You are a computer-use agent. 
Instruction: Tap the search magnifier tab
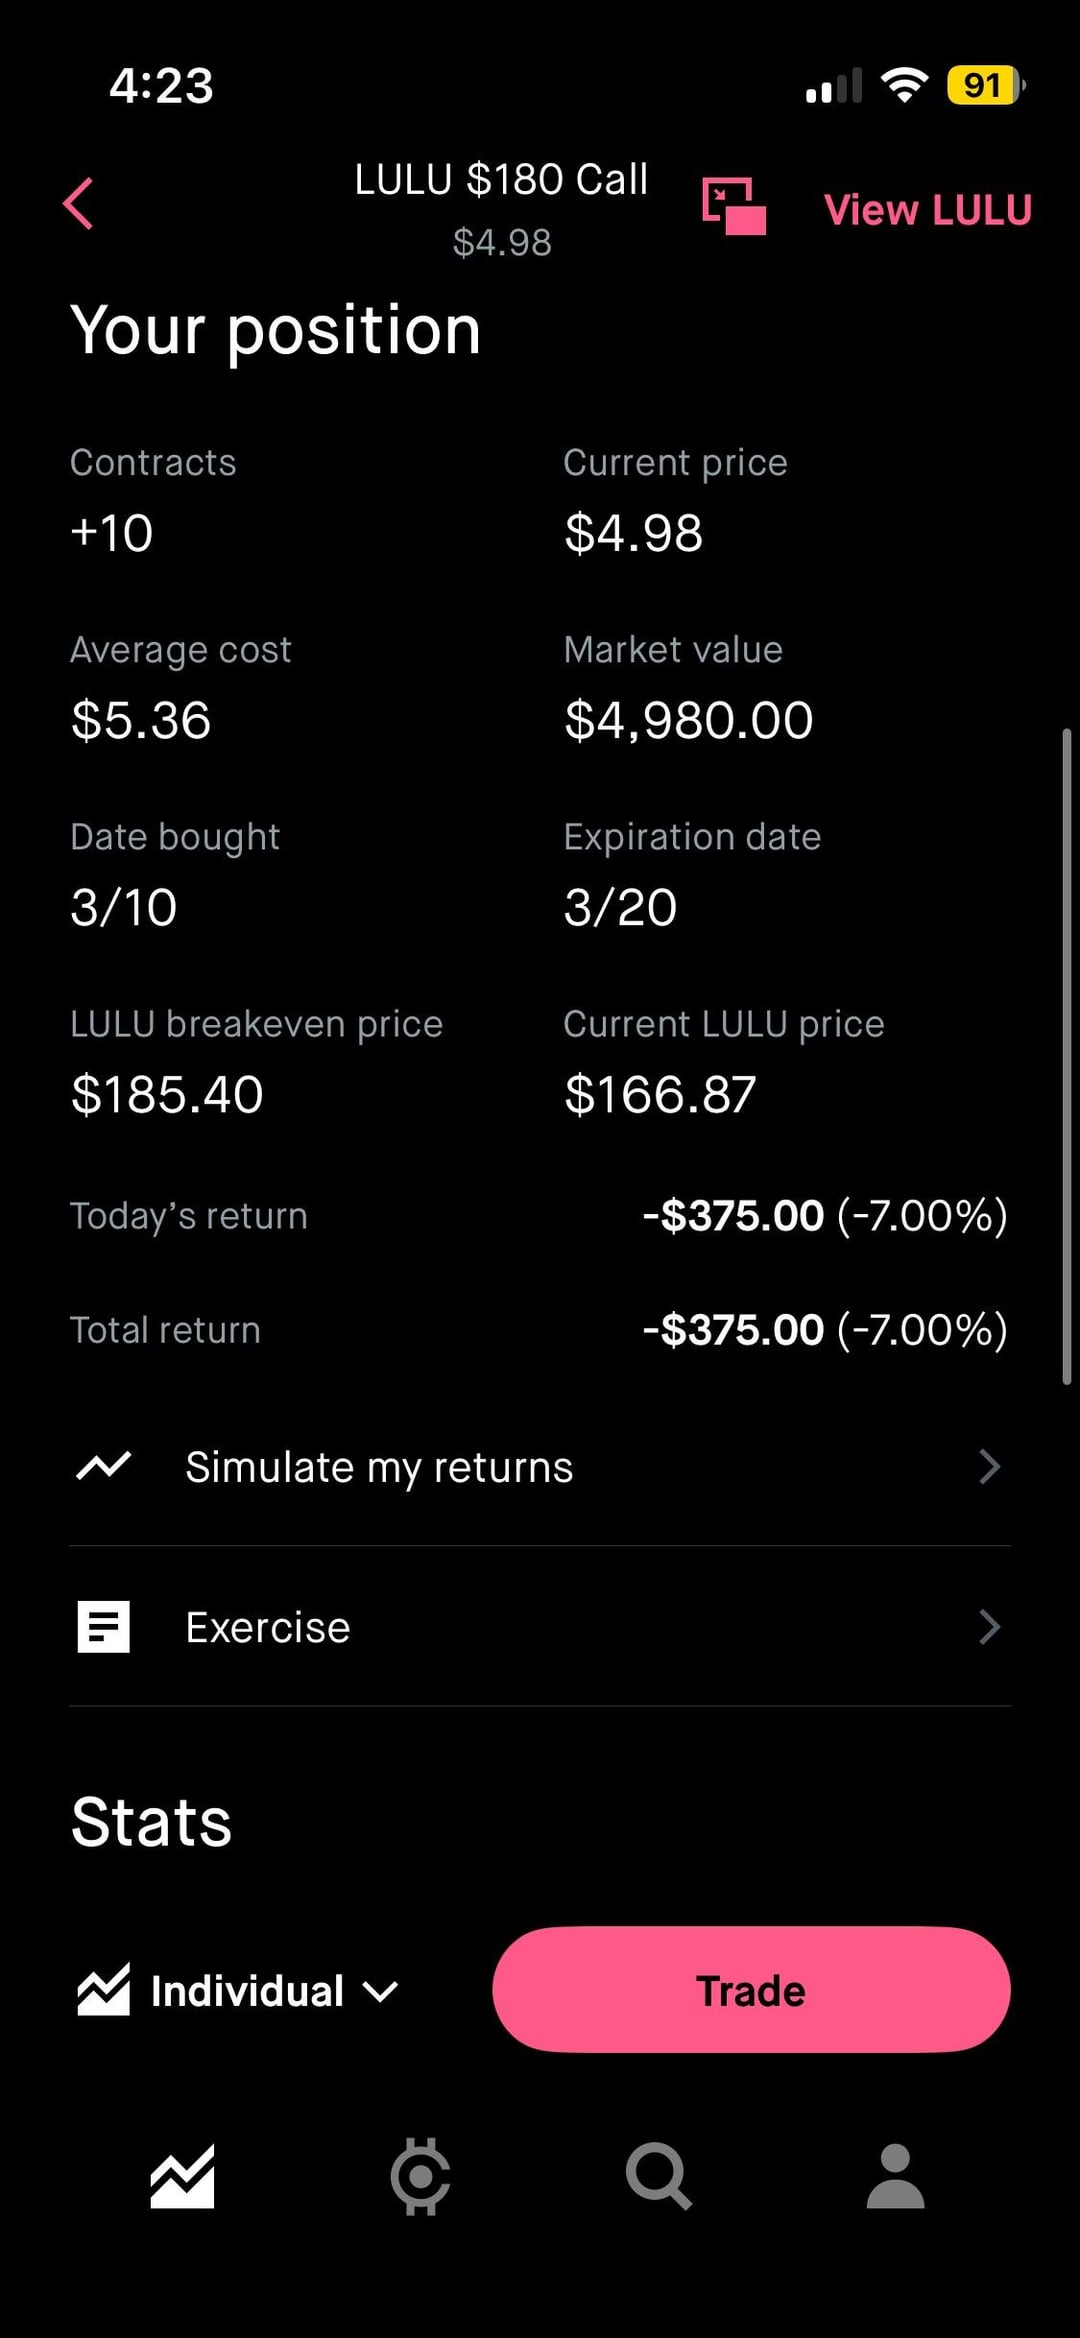click(658, 2176)
